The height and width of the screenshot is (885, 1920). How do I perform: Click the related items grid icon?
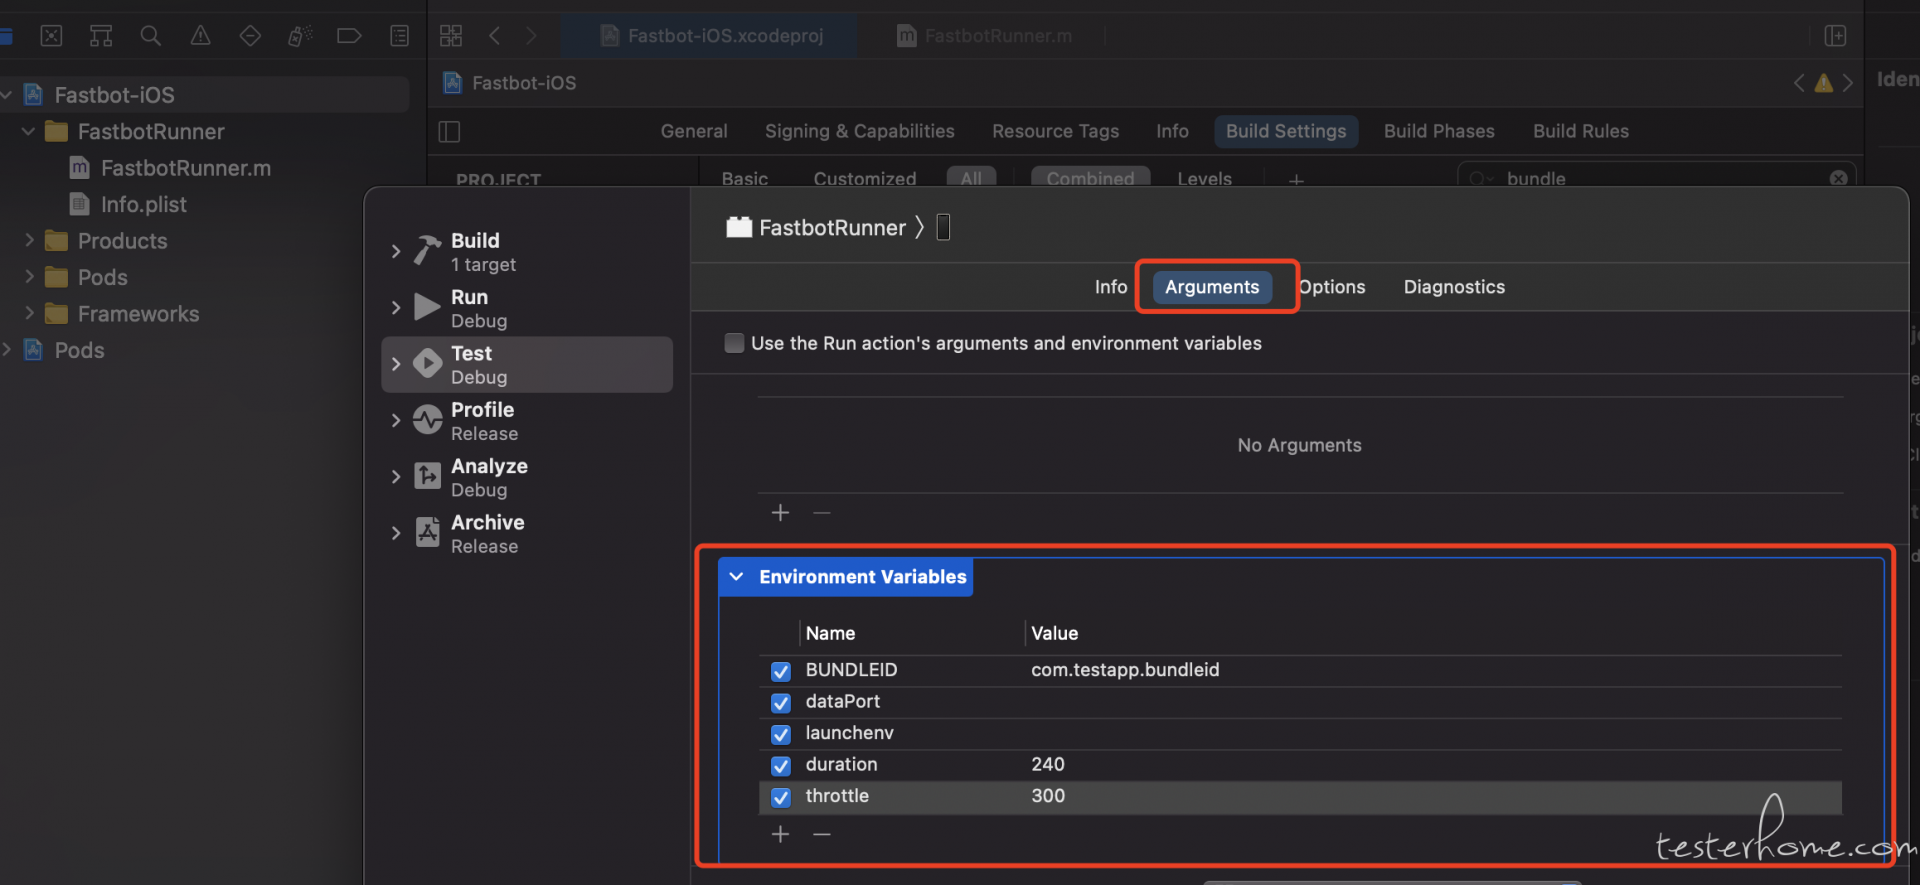point(451,36)
